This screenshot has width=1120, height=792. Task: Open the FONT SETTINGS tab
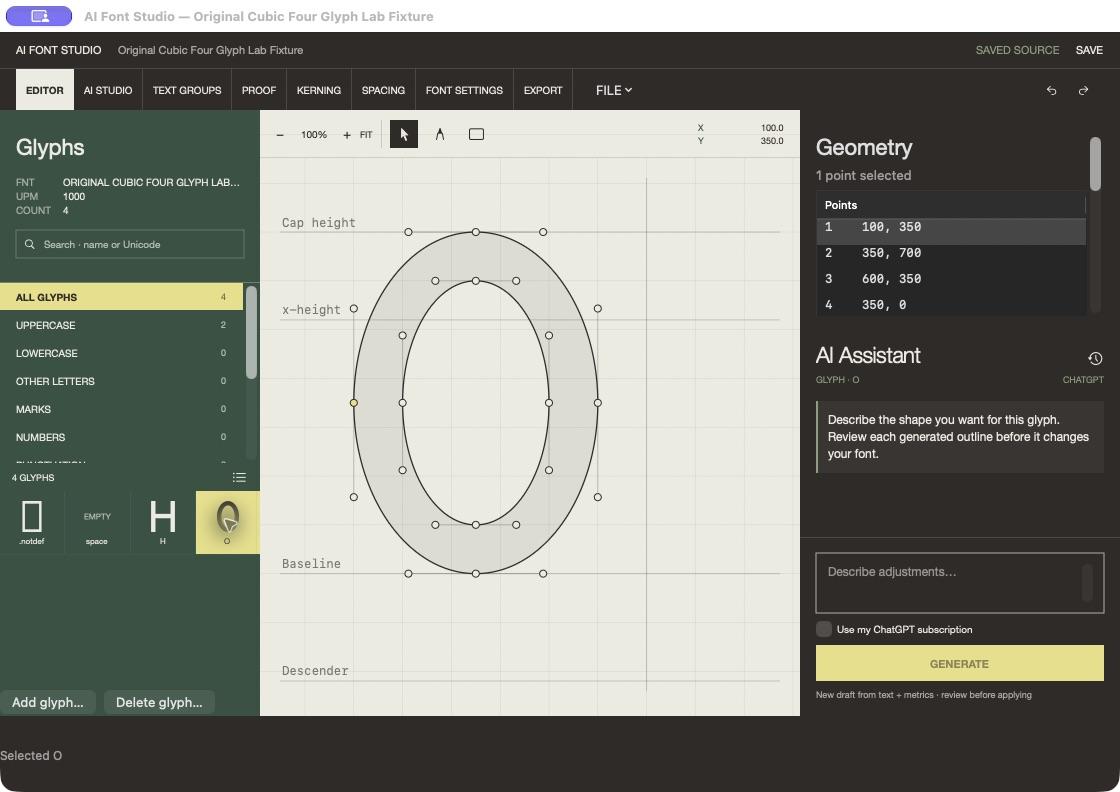click(464, 91)
